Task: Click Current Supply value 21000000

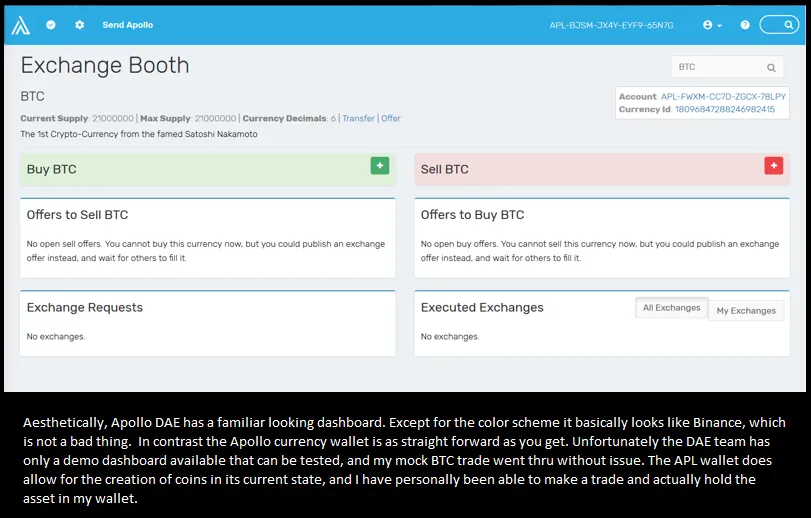Action: point(113,118)
